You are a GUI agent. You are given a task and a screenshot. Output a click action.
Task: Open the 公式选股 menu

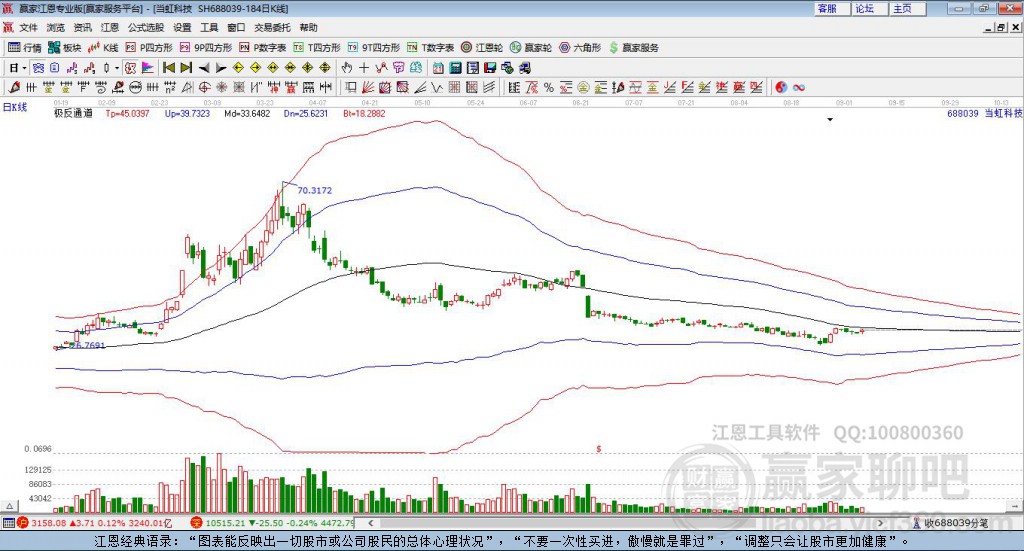click(146, 27)
